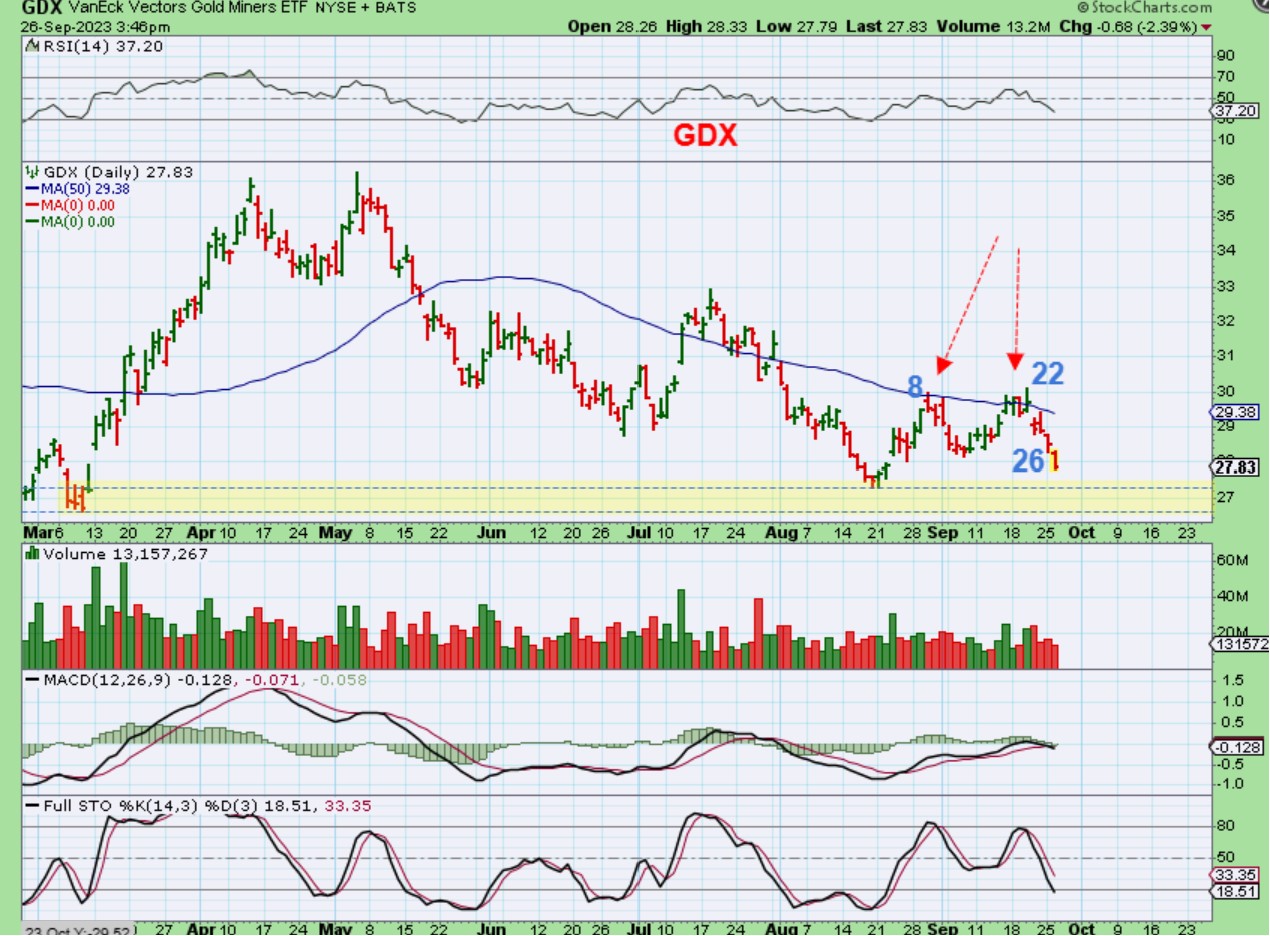
Task: Click the MACD(12,26,9) indicator legend
Action: [106, 680]
